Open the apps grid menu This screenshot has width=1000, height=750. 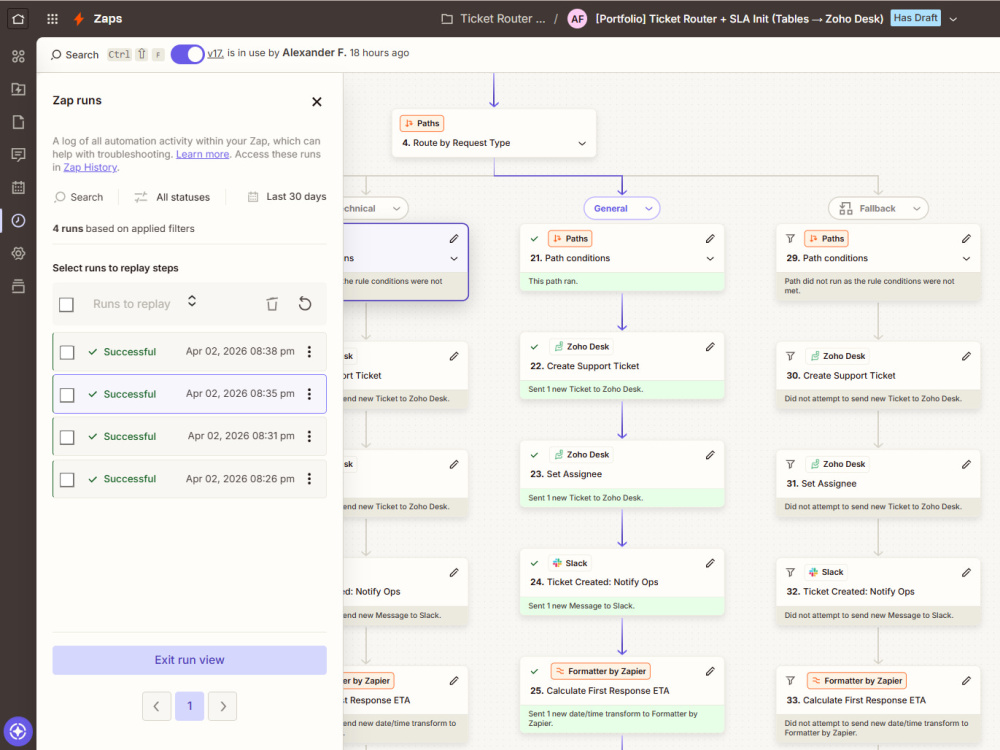click(x=52, y=18)
